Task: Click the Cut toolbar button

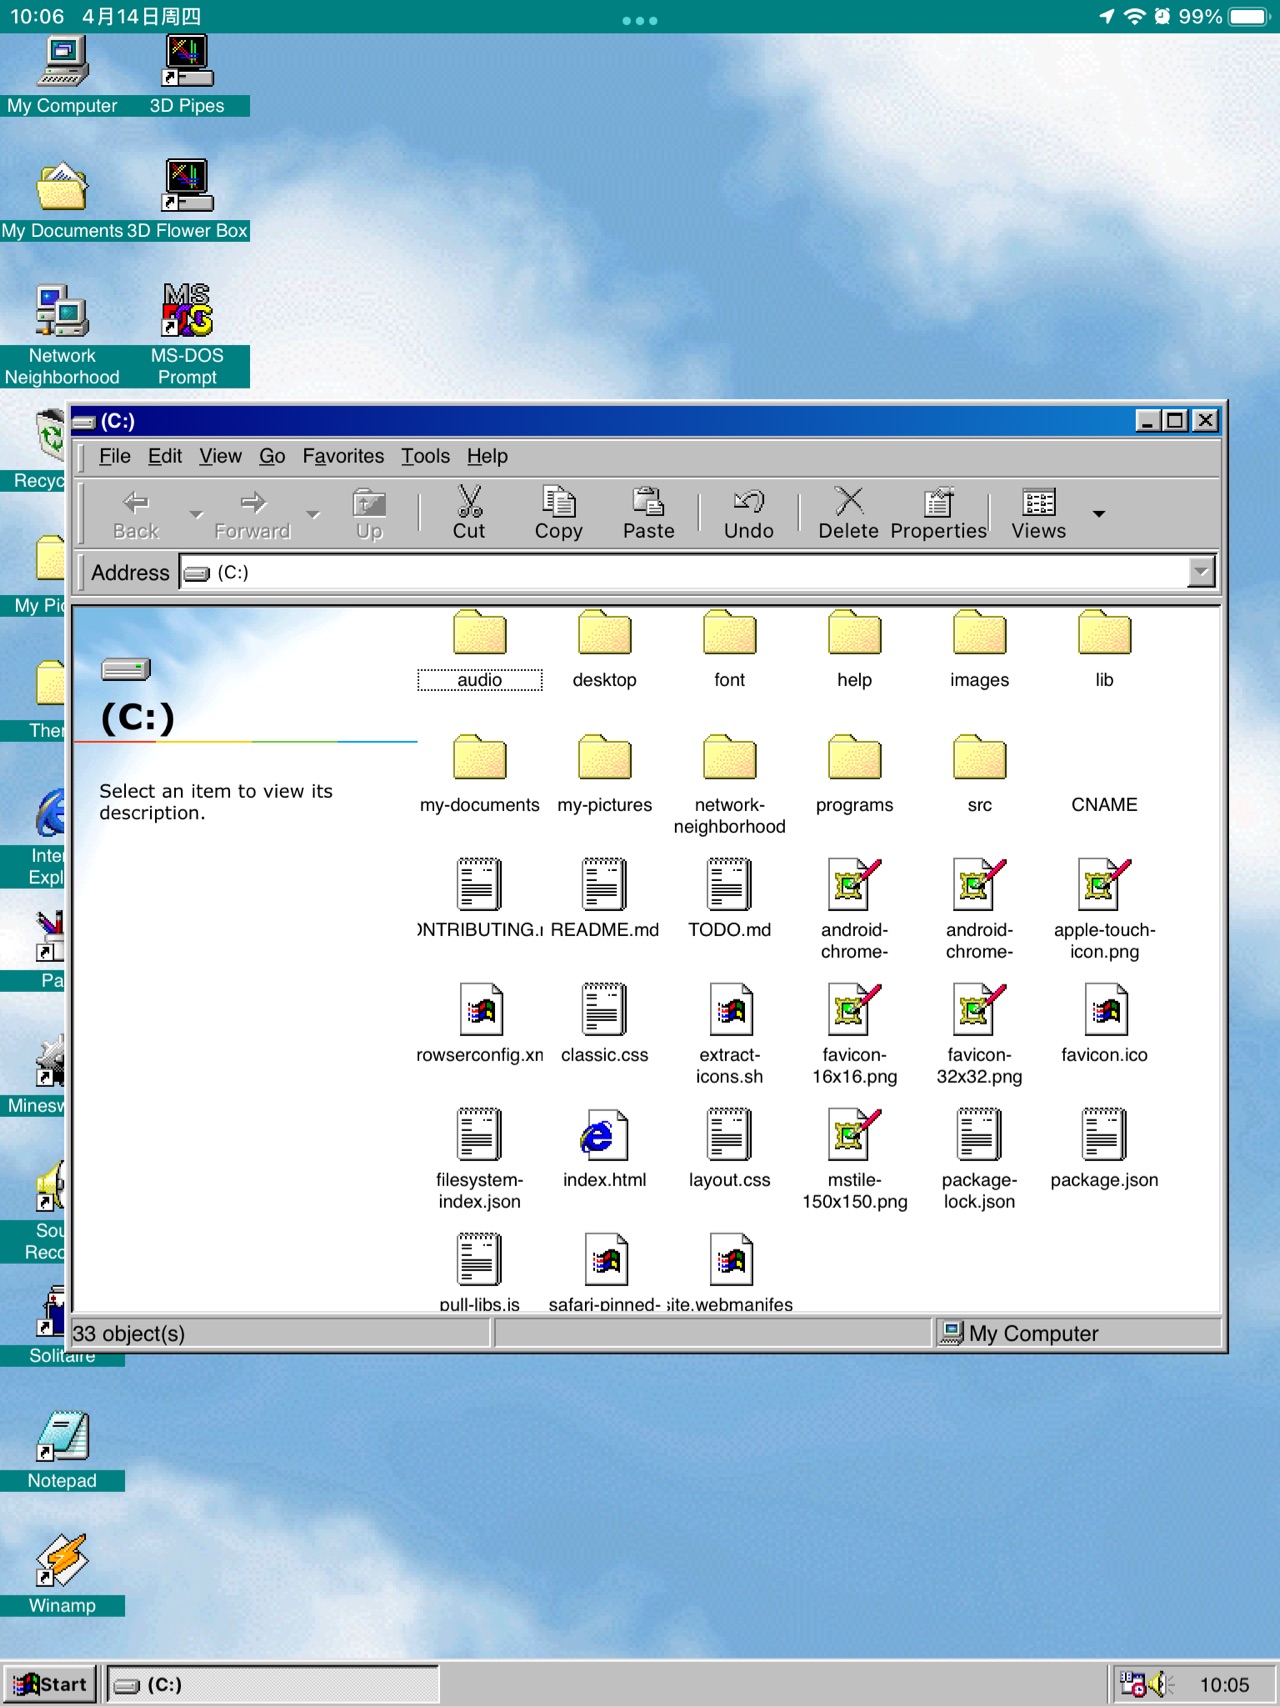Action: coord(469,513)
